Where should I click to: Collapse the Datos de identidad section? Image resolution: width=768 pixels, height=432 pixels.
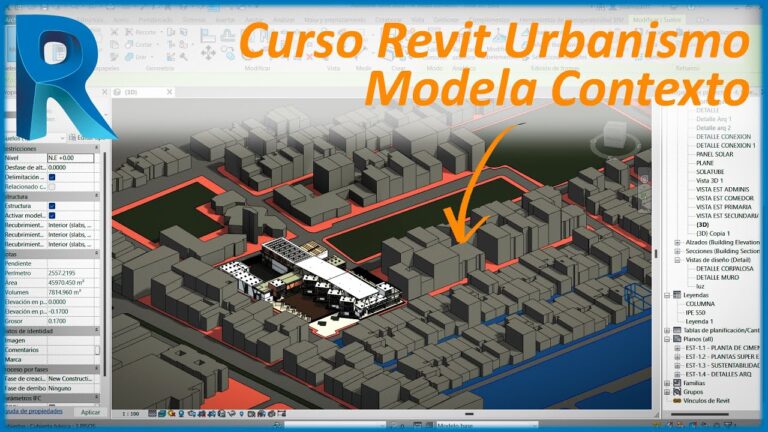[96, 331]
